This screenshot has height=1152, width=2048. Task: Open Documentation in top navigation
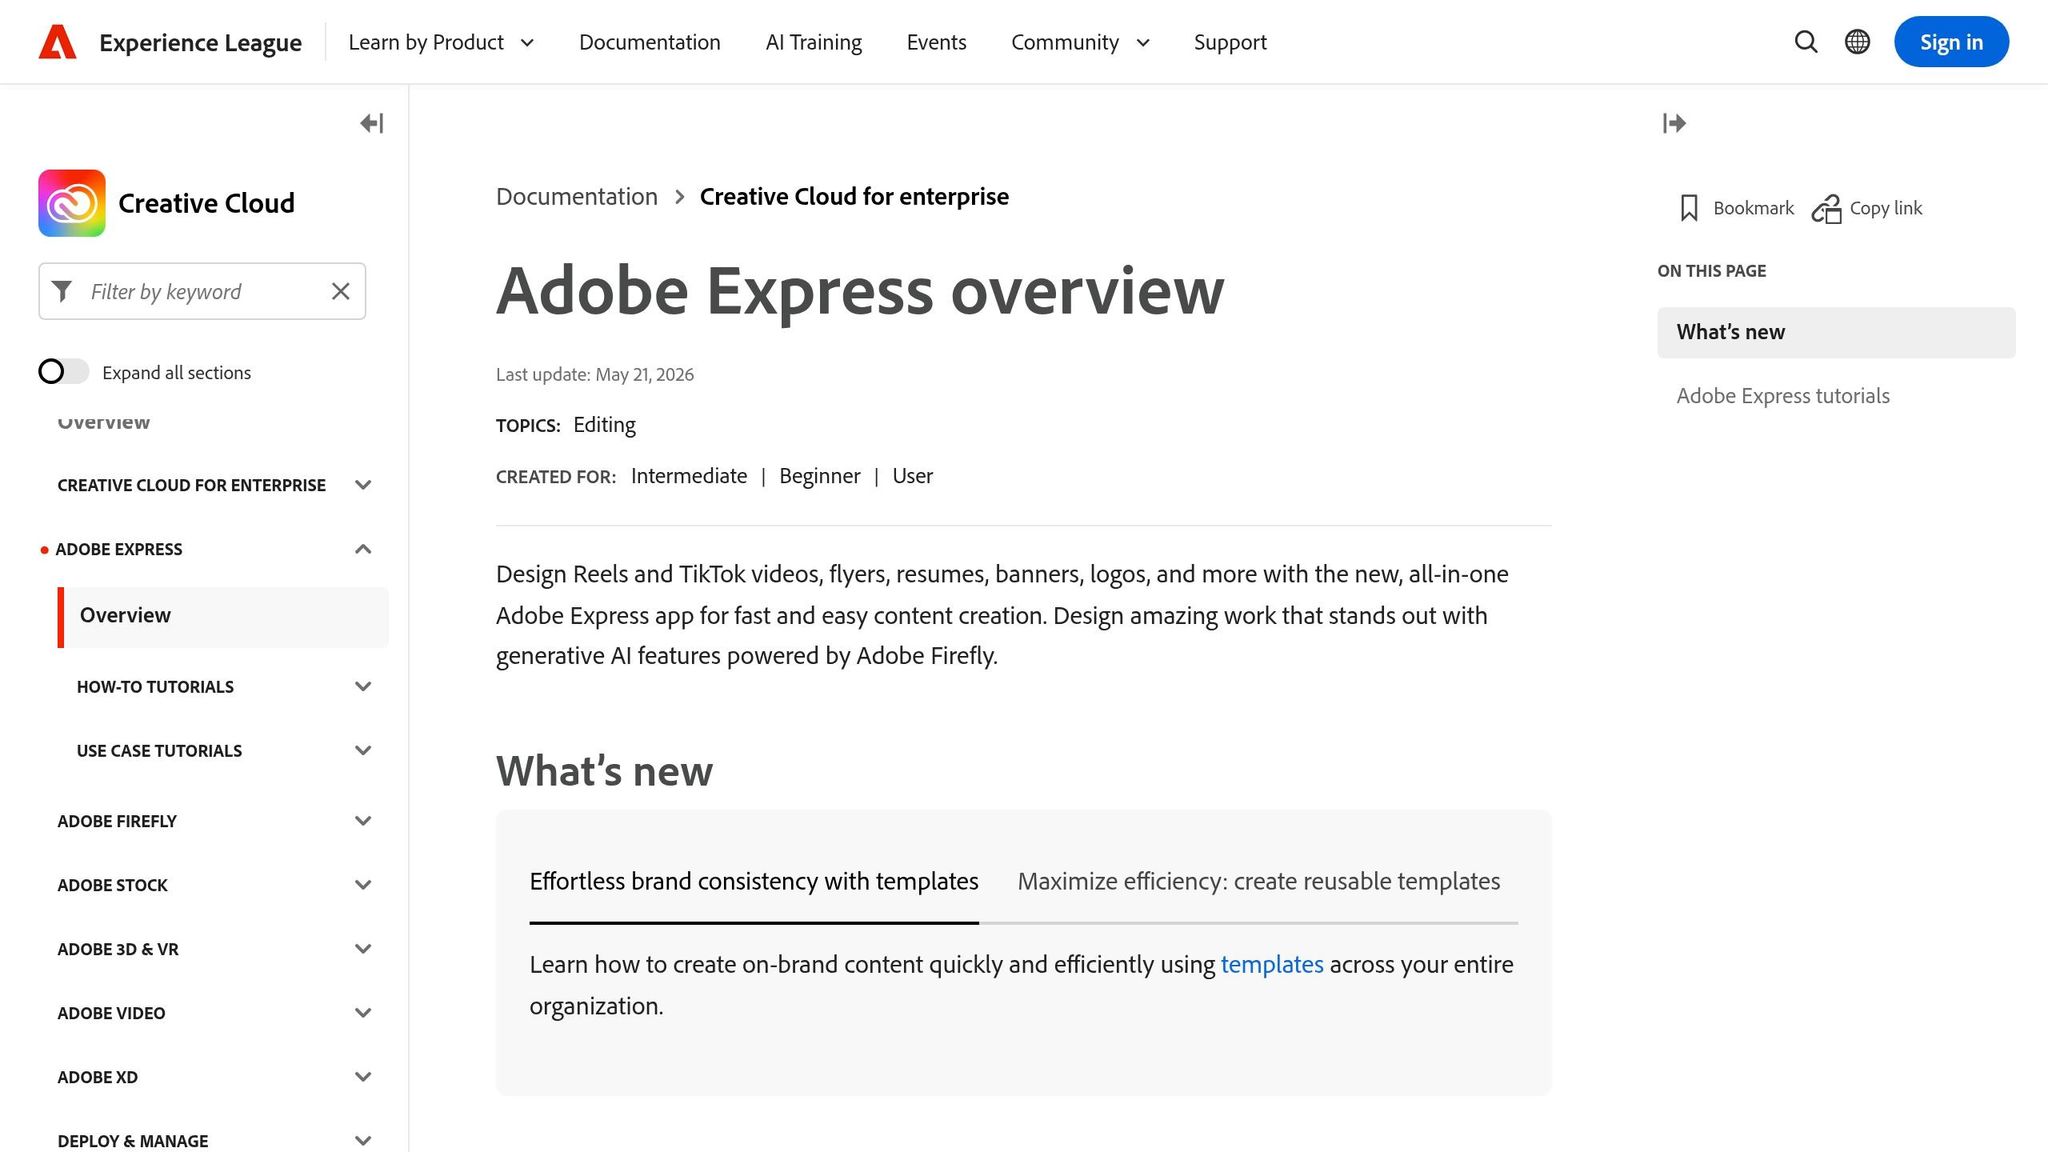coord(650,42)
